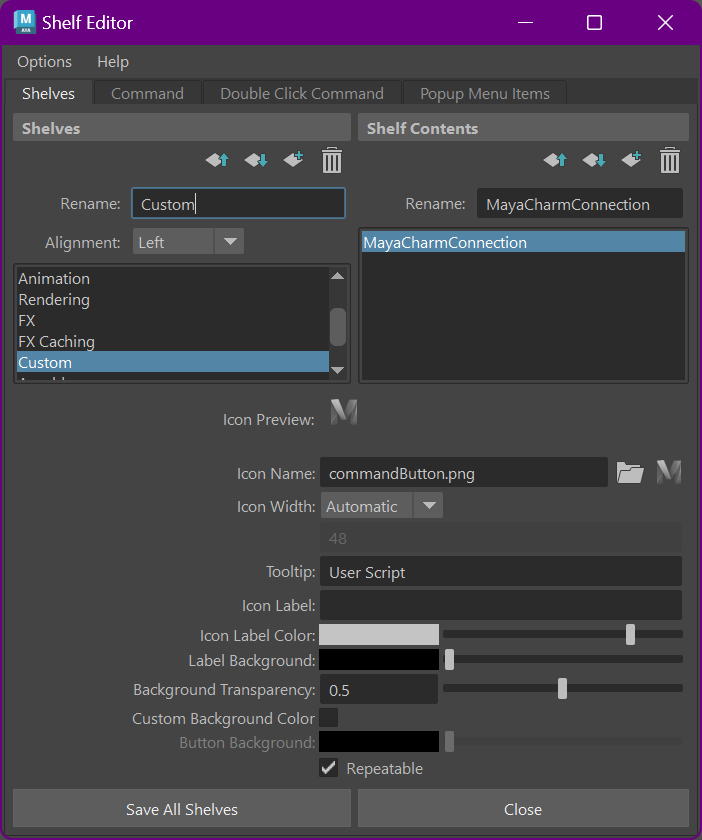Open Maya icon browser next to Icon Name
This screenshot has width=702, height=840.
tap(669, 472)
